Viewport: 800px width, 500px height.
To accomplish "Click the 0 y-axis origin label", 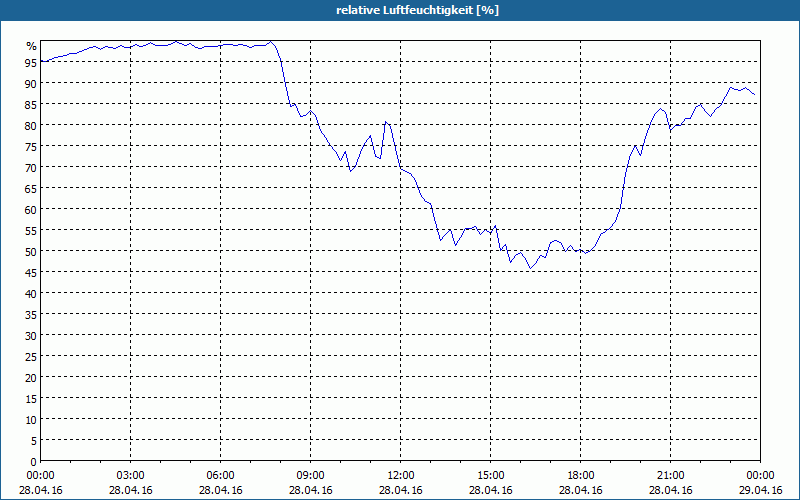I will (x=34, y=462).
